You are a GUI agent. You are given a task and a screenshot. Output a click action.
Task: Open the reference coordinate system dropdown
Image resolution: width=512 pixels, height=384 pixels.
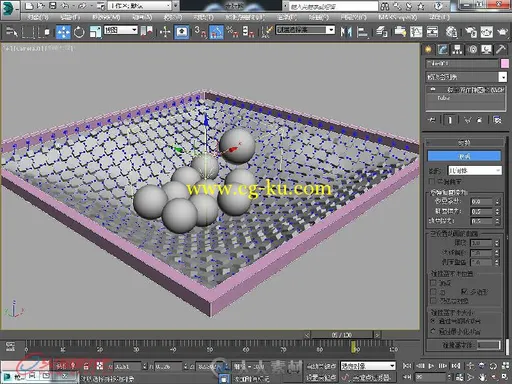(121, 30)
